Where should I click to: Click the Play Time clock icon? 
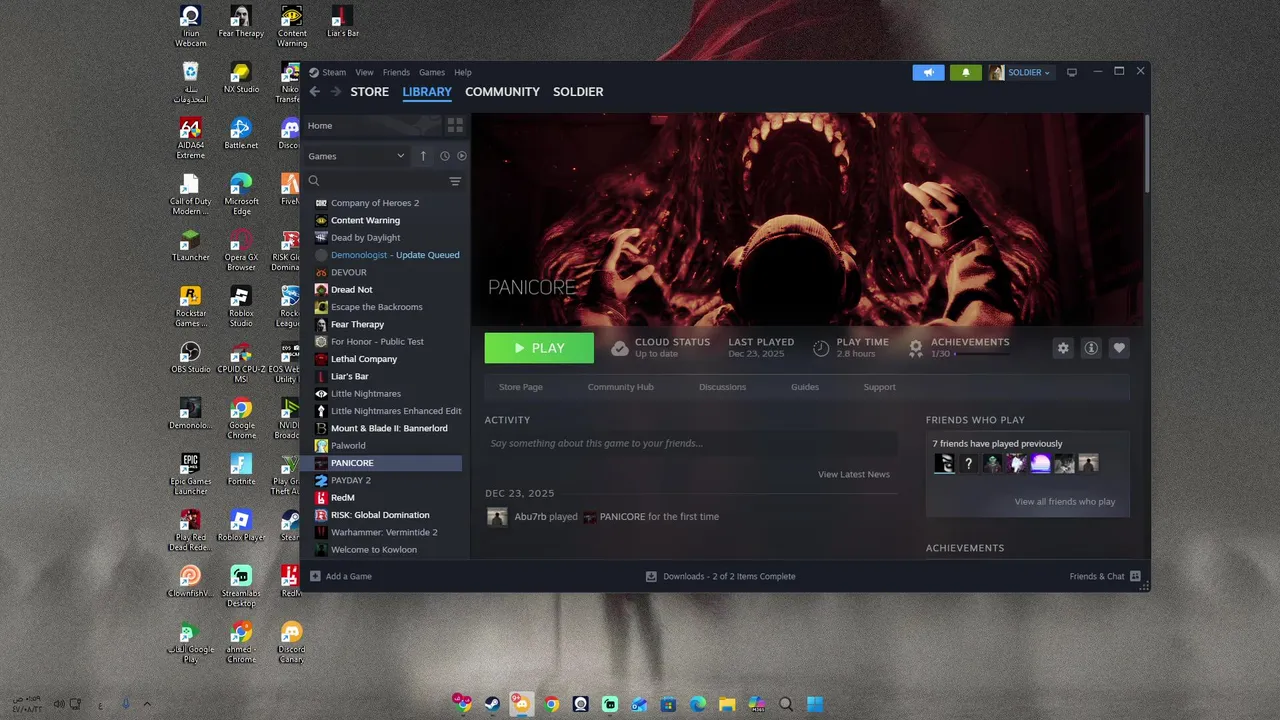coord(821,348)
